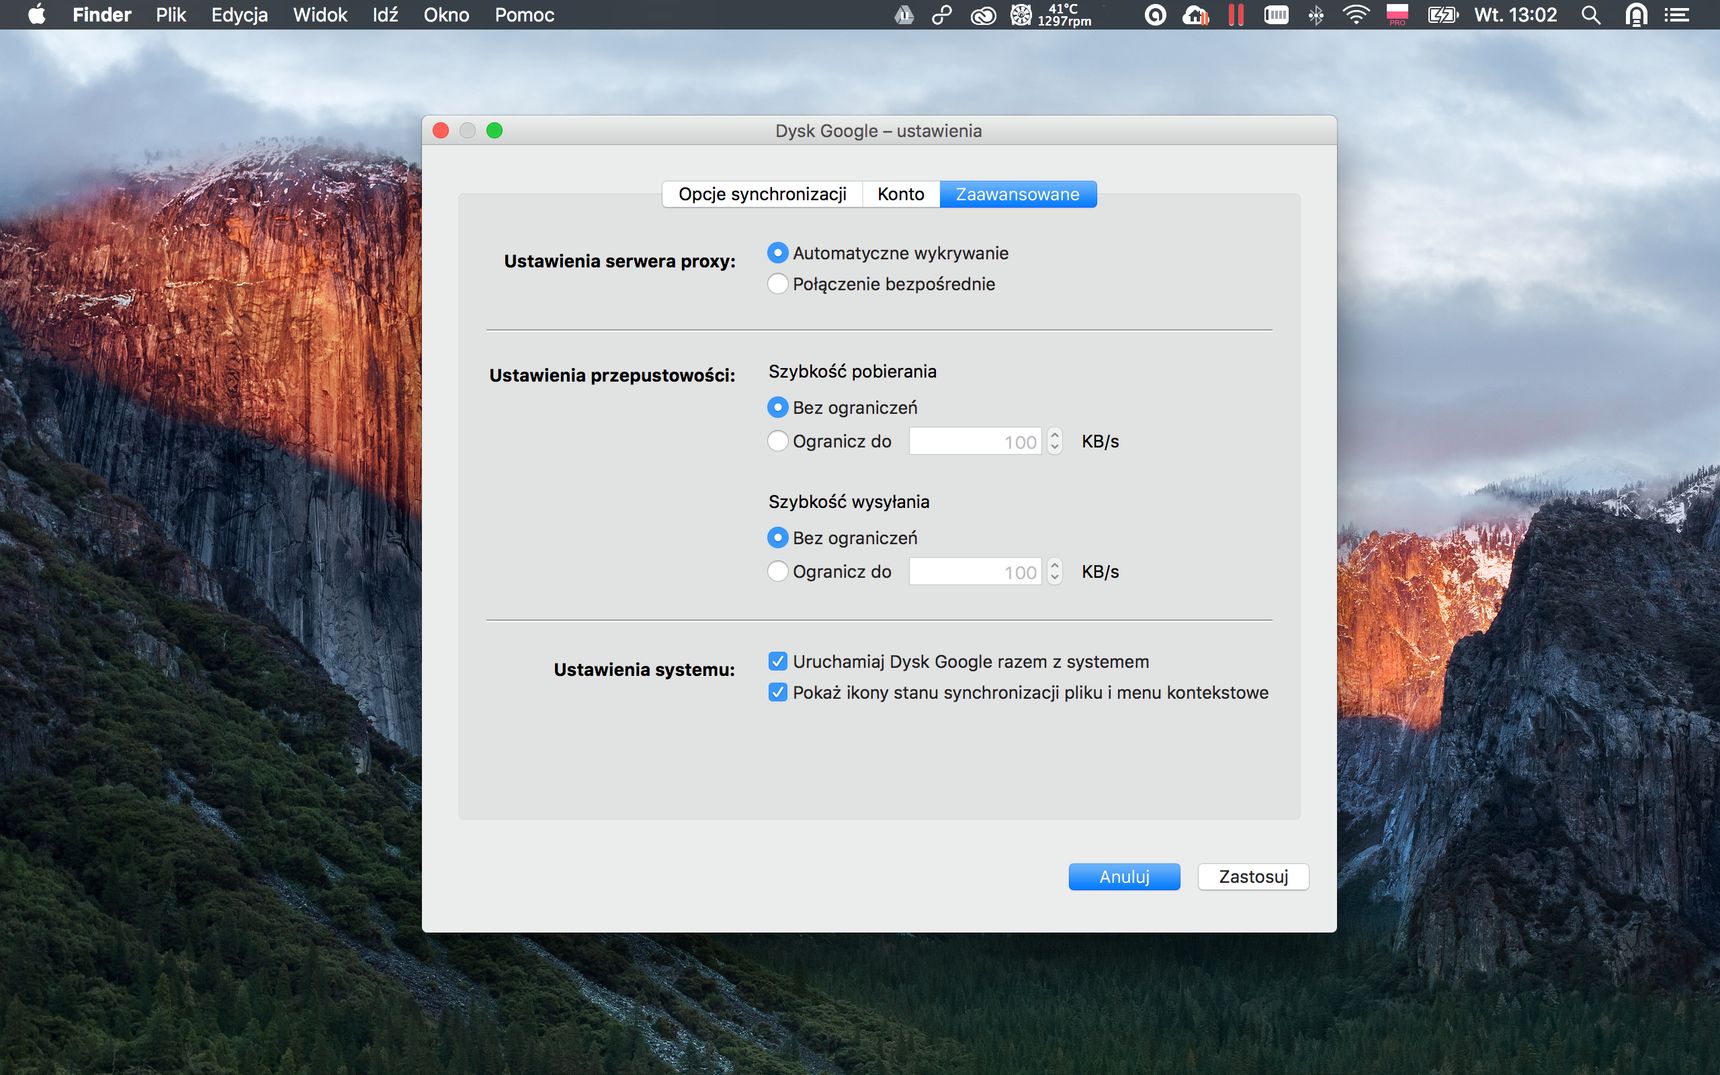Select the Zaawansowane tab

click(x=1018, y=194)
